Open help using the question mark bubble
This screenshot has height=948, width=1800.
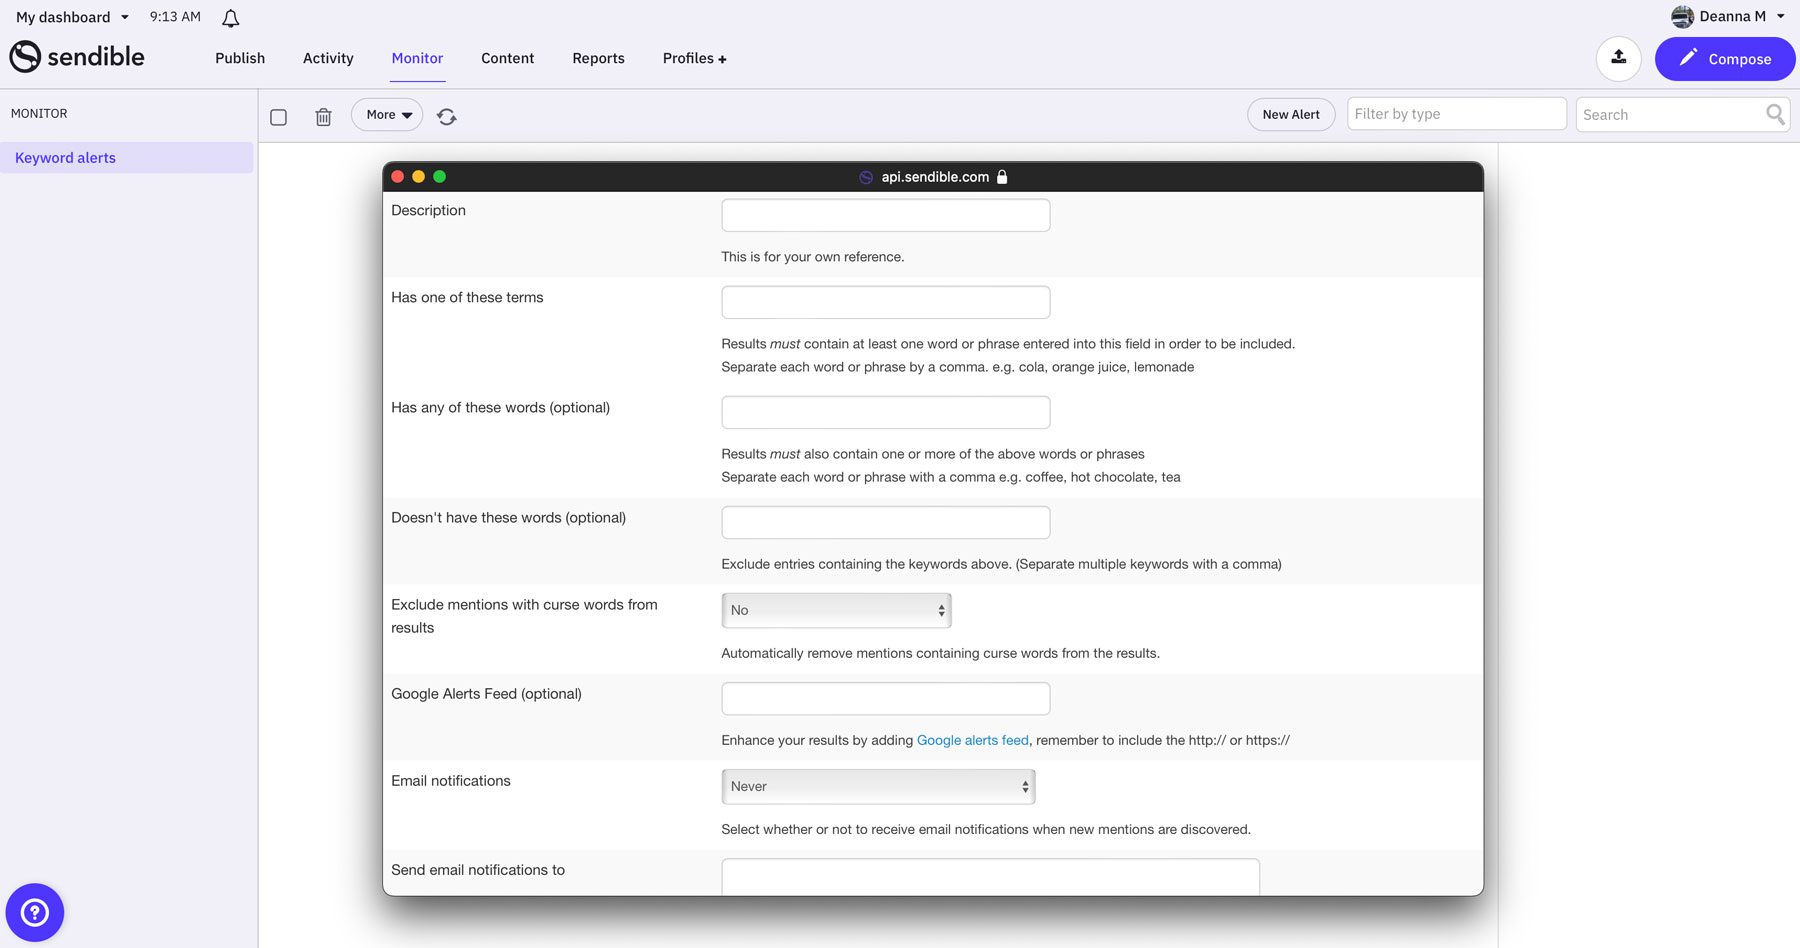point(33,912)
